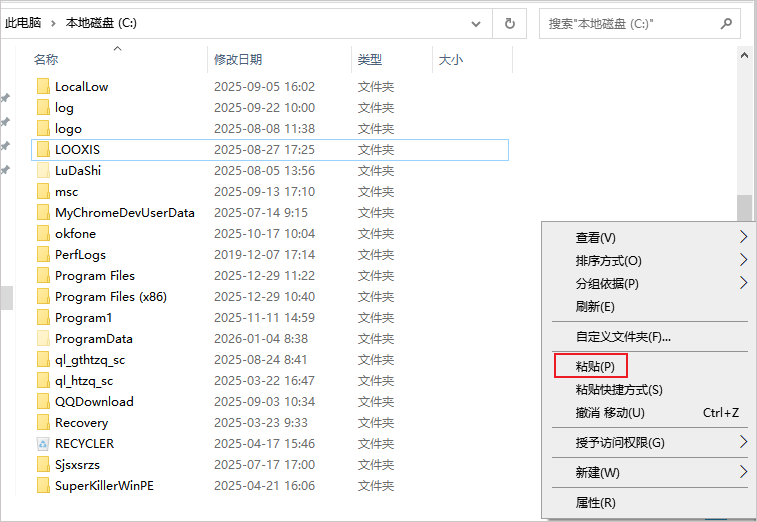Click the okfone folder icon

click(x=43, y=233)
